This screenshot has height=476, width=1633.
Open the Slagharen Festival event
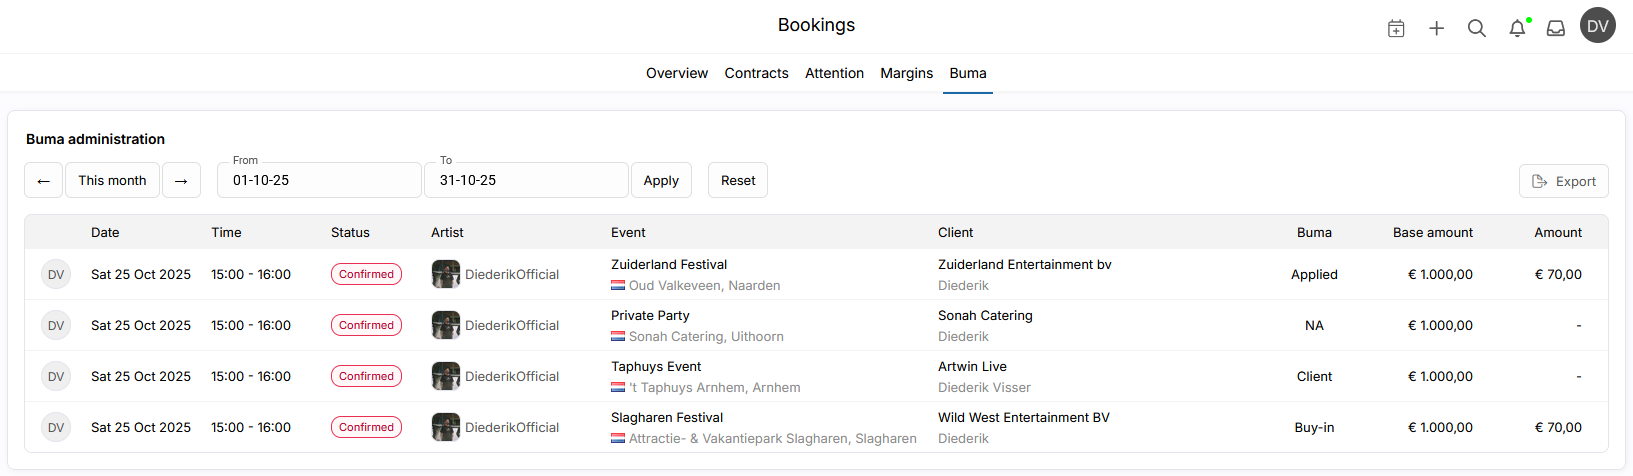[x=667, y=417]
